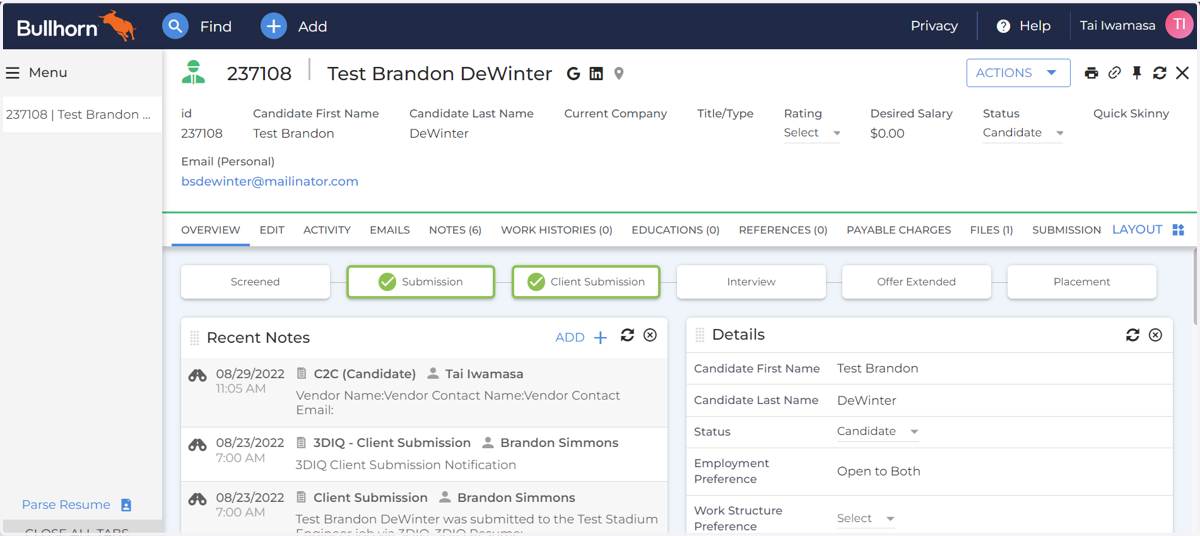Open Work Structure Preference dropdown
1200x536 pixels.
(866, 519)
